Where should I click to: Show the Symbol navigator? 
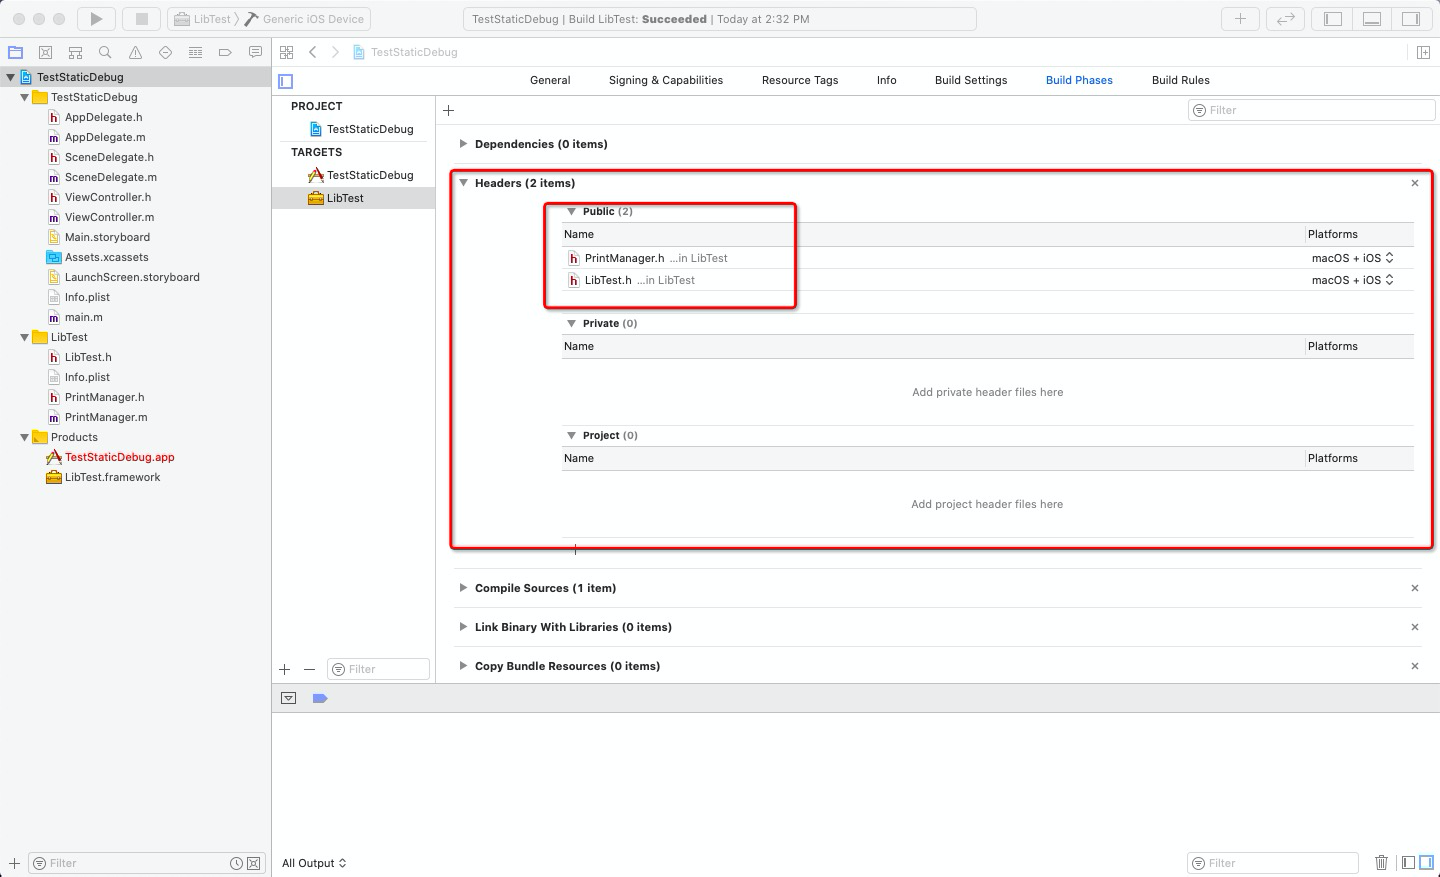click(x=75, y=52)
